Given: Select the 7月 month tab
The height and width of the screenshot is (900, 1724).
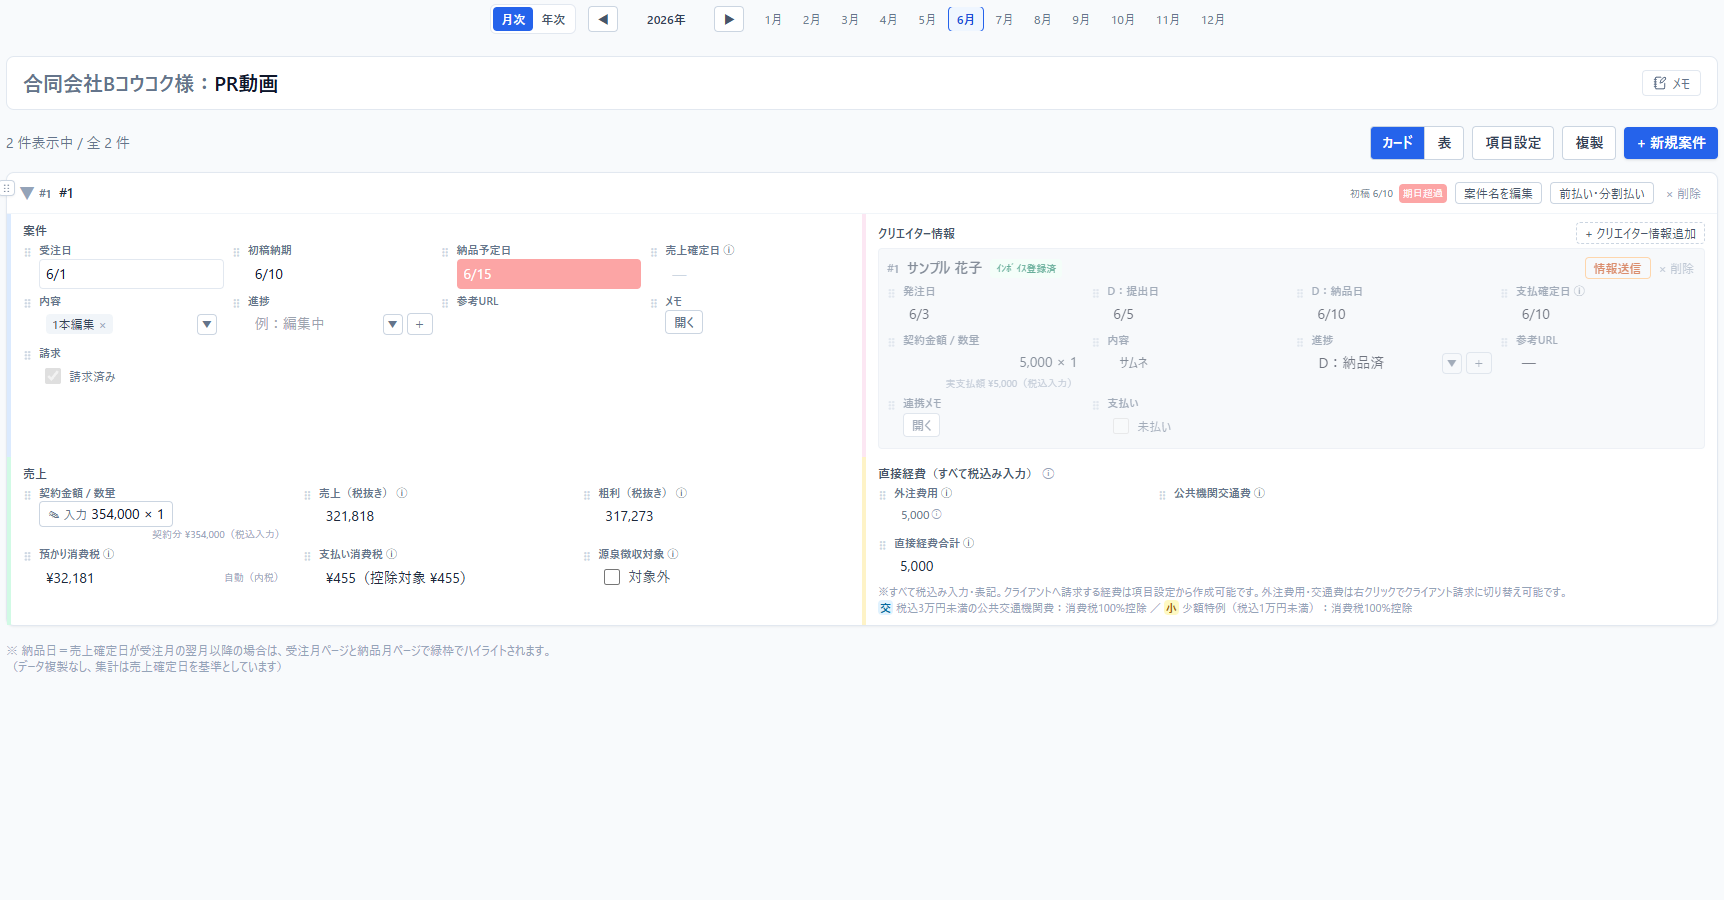Looking at the screenshot, I should tap(1004, 19).
